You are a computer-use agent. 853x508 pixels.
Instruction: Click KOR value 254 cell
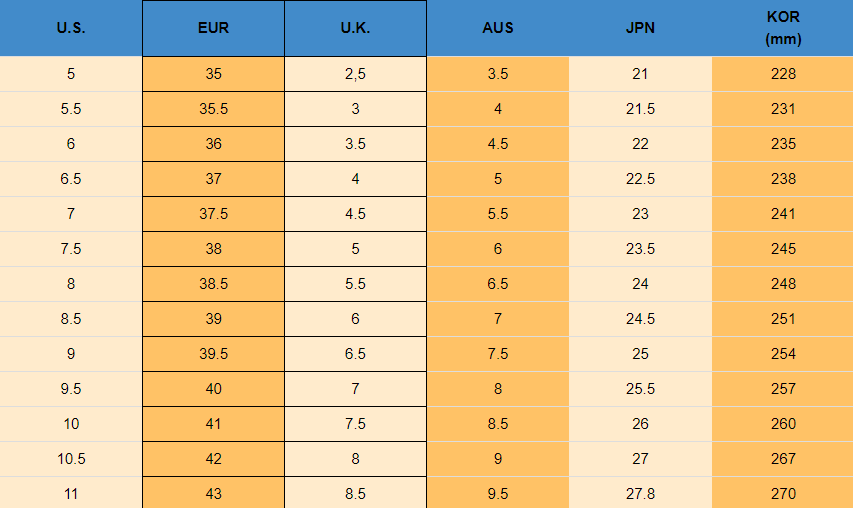point(783,354)
